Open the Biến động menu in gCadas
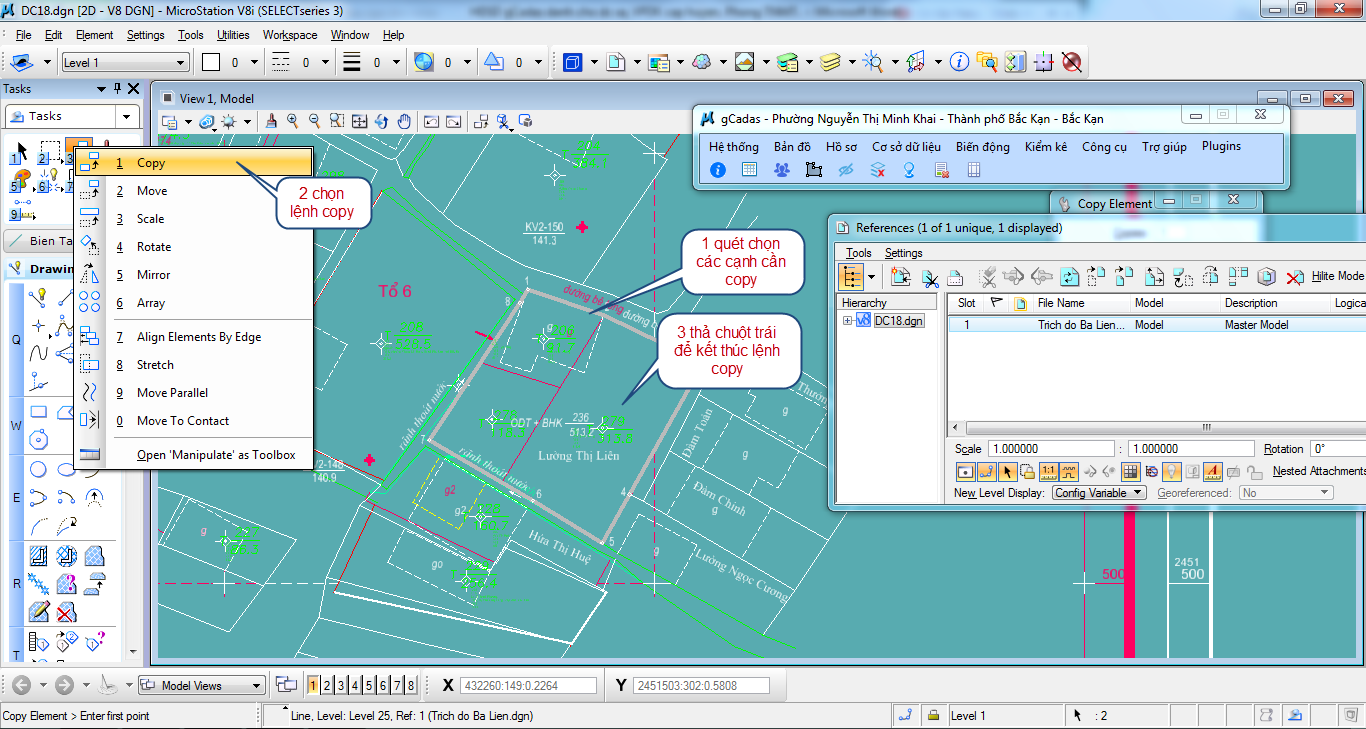The image size is (1366, 729). tap(982, 147)
